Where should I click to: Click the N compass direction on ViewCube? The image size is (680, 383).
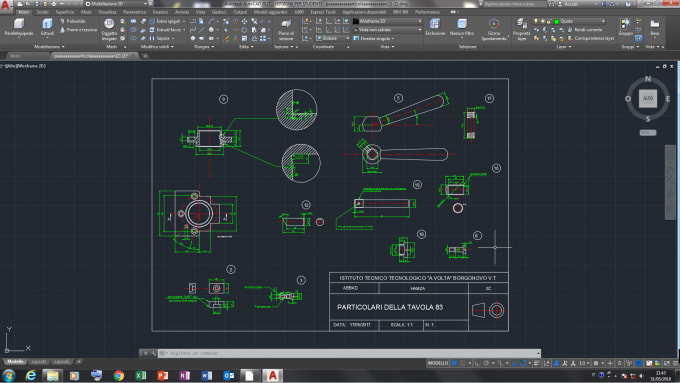[647, 79]
